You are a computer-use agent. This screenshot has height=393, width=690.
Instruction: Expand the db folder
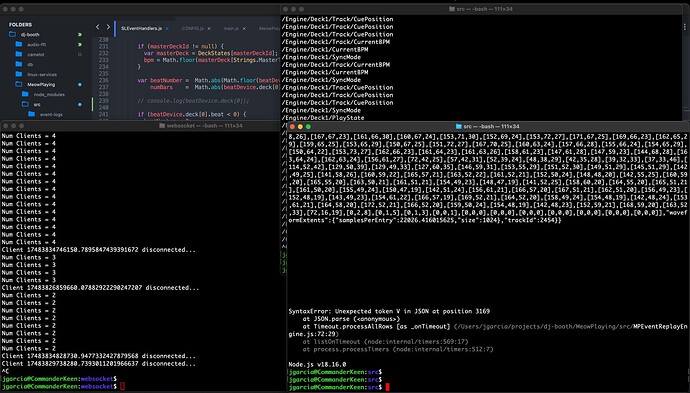(18, 64)
